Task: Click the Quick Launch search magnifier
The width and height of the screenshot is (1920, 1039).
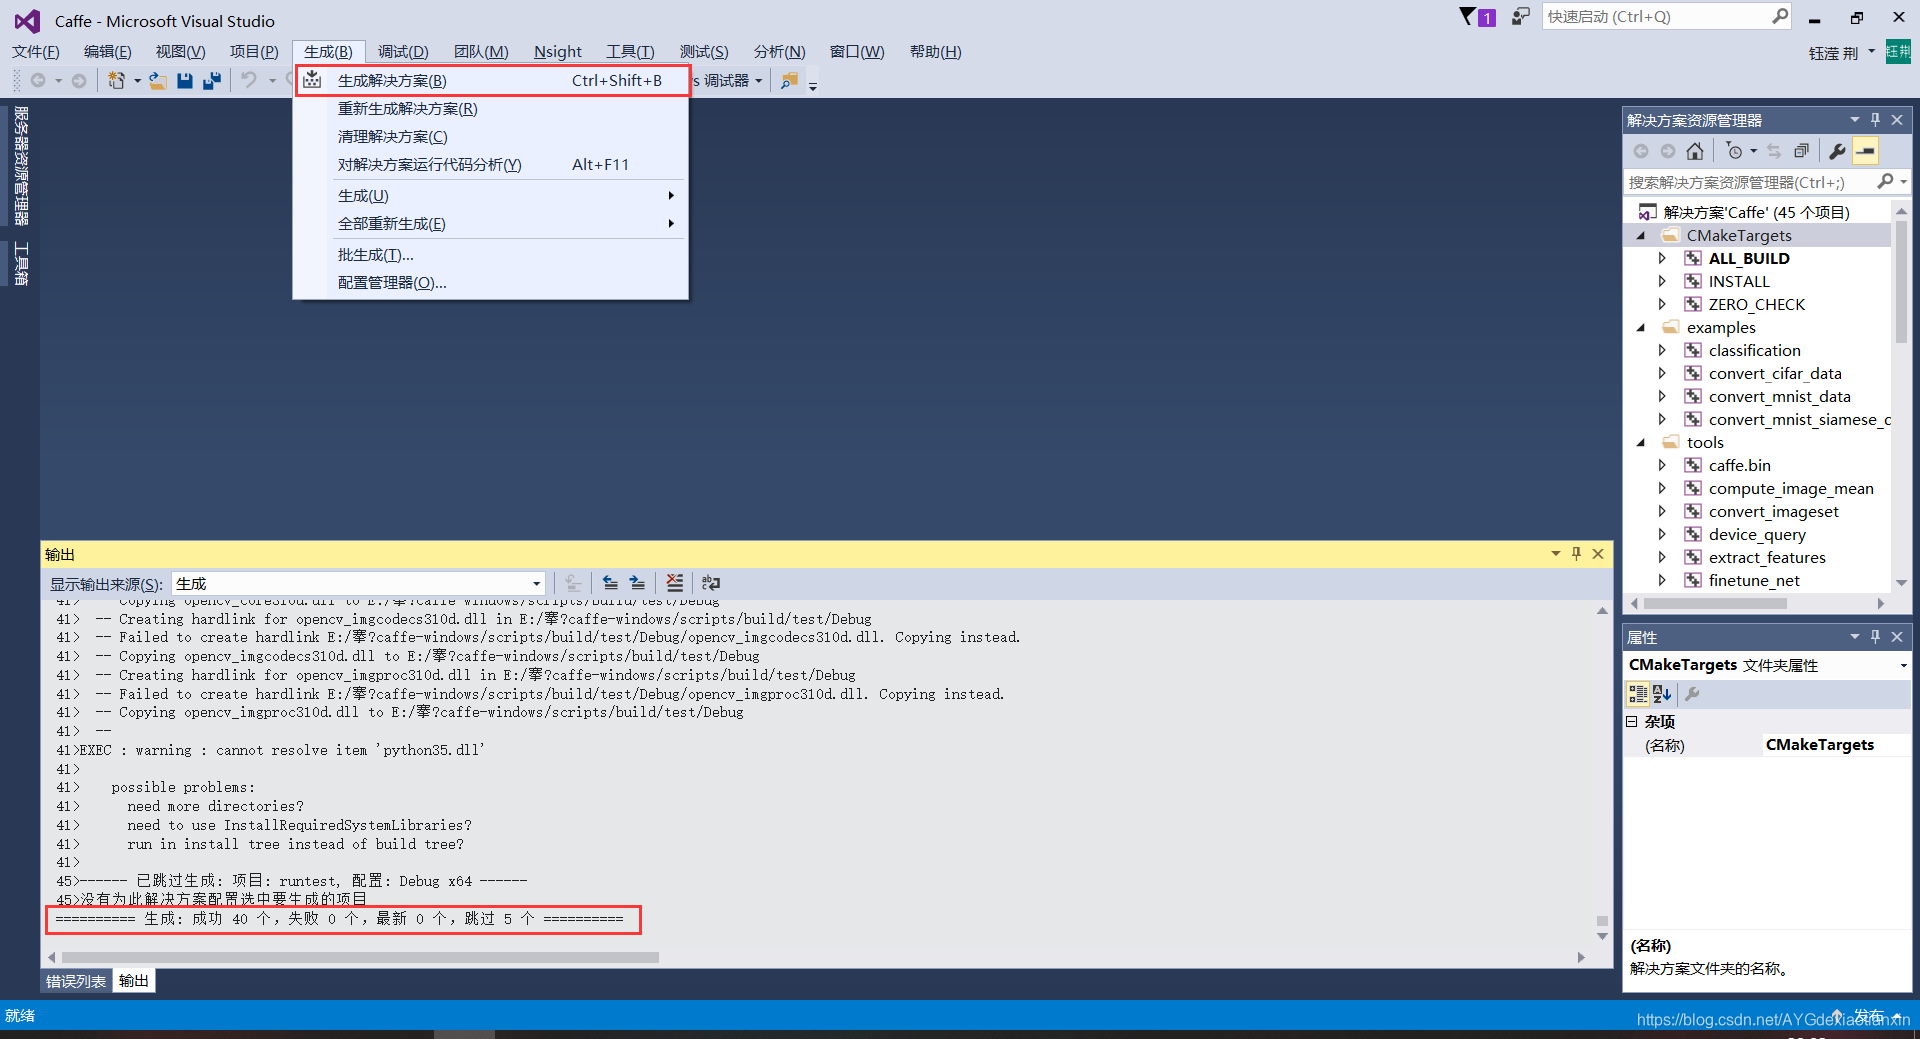Action: 1780,16
